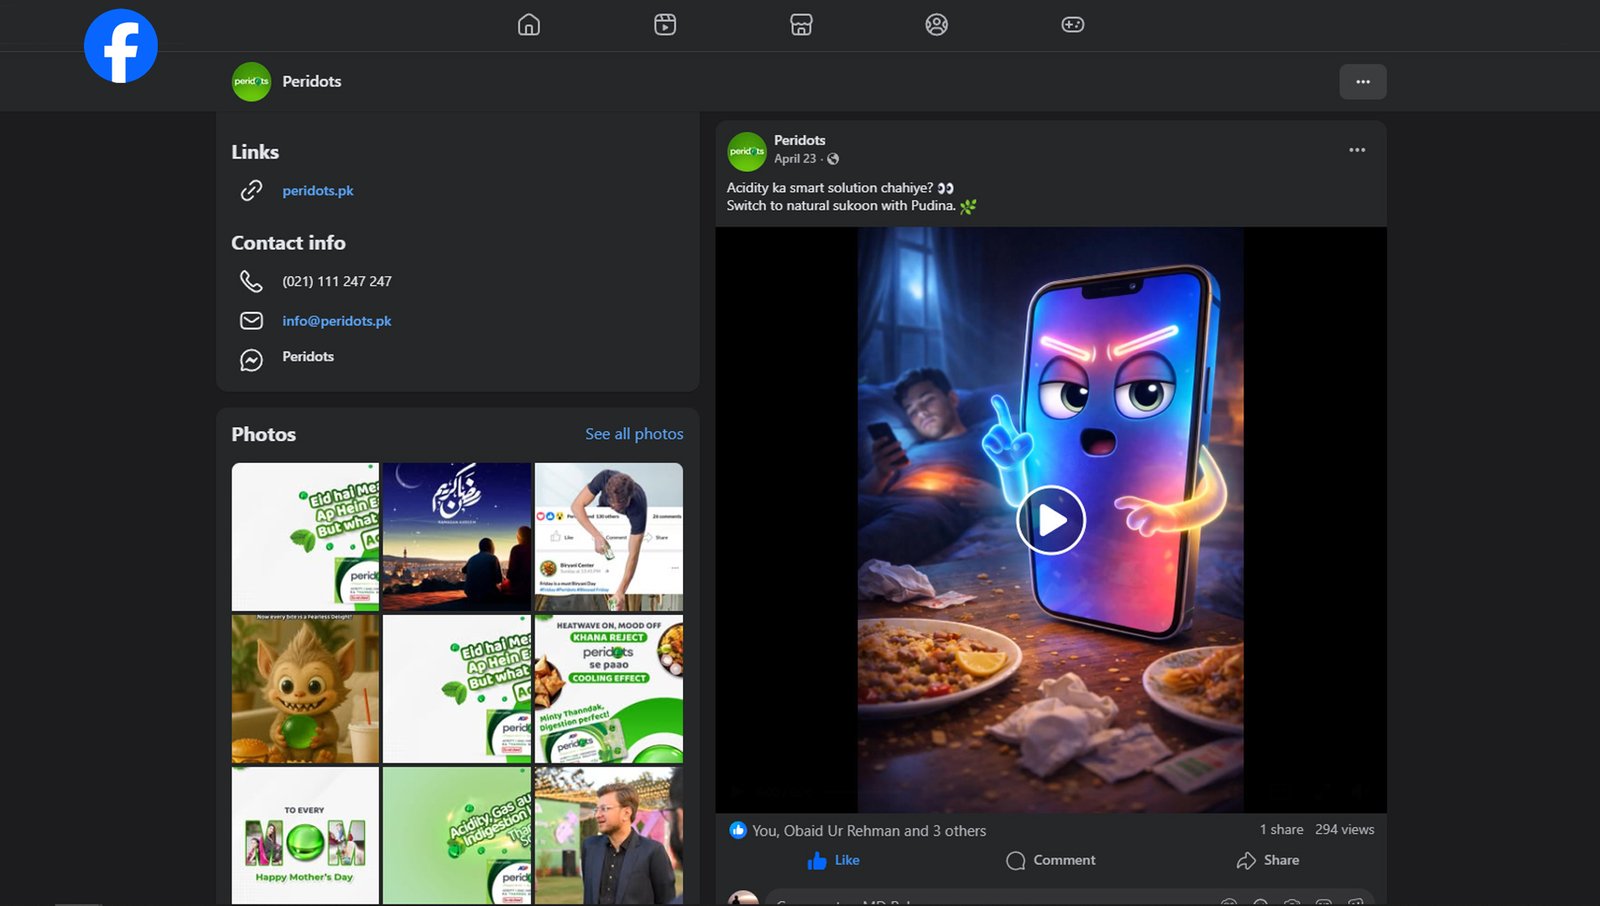Open the Ramadan night sky photo thumbnail

tap(457, 536)
